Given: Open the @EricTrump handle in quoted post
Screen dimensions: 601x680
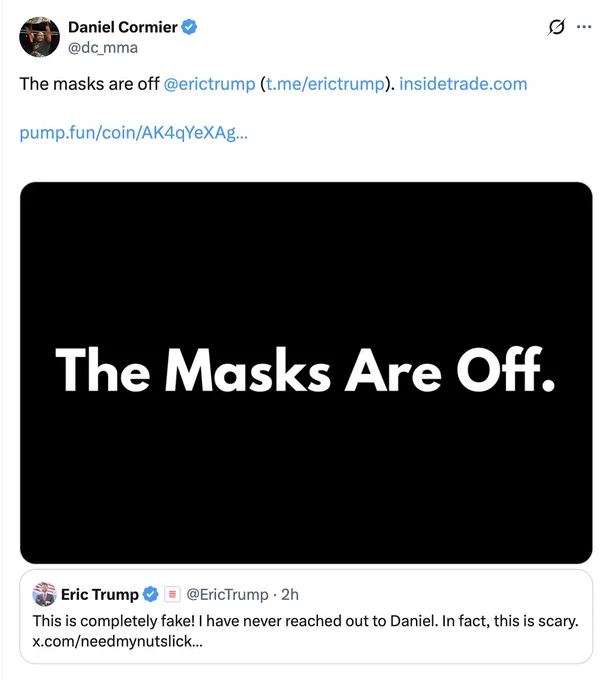Looking at the screenshot, I should pos(227,594).
